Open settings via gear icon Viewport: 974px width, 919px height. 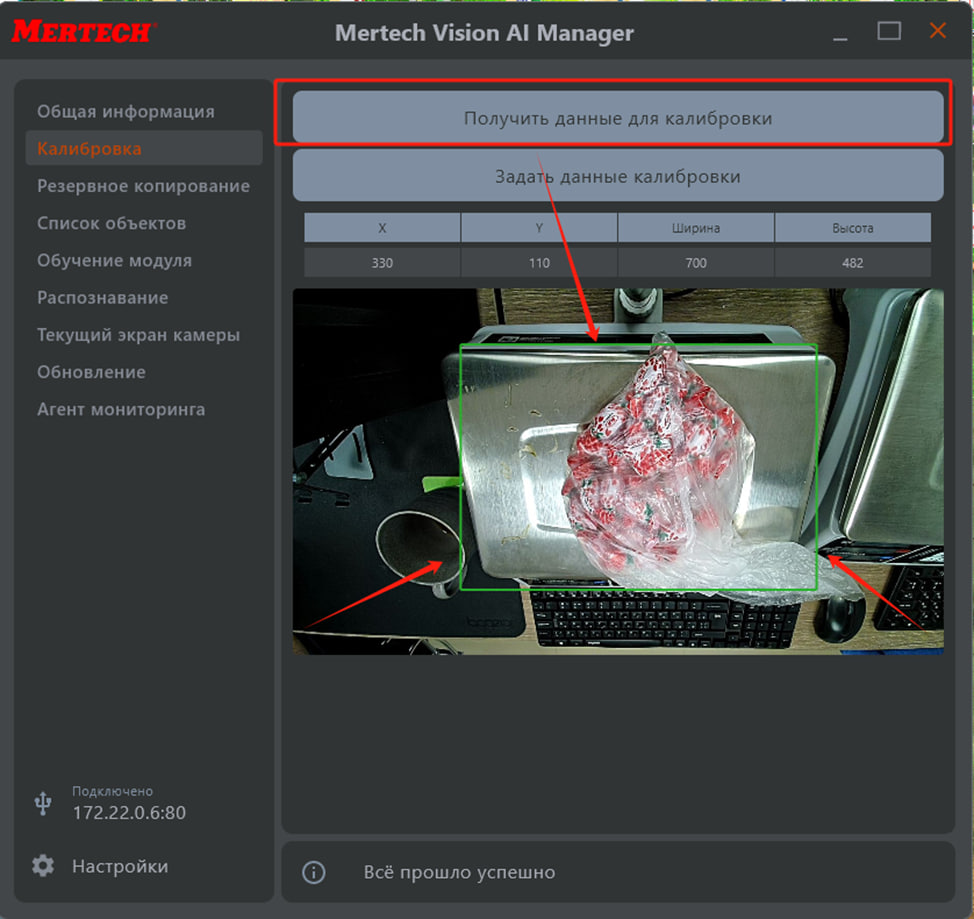[43, 866]
